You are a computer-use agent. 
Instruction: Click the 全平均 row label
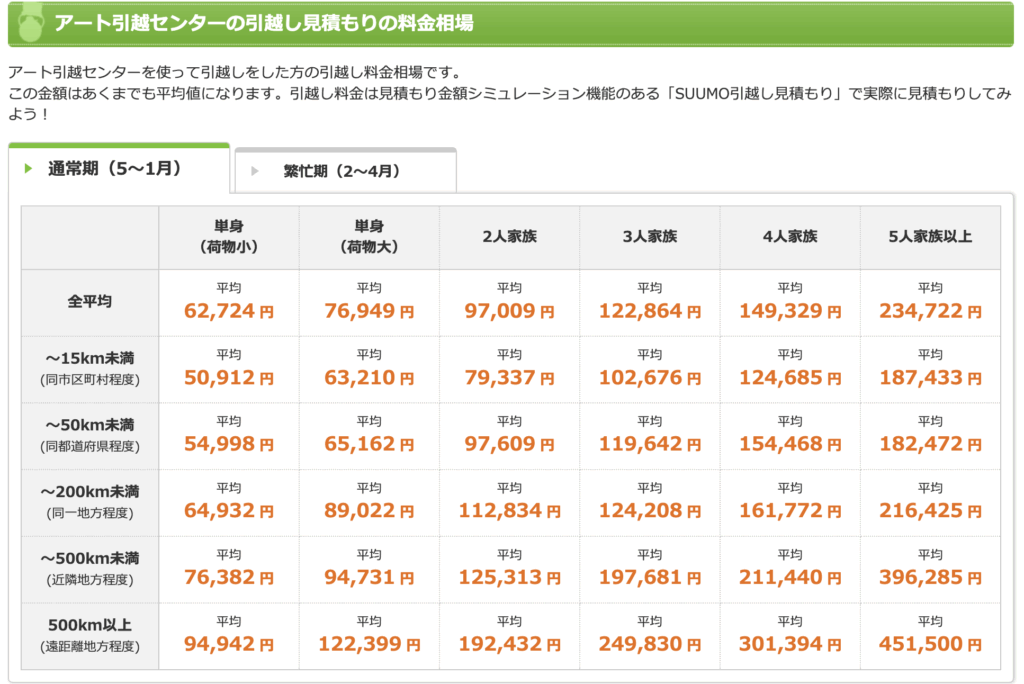coord(90,302)
